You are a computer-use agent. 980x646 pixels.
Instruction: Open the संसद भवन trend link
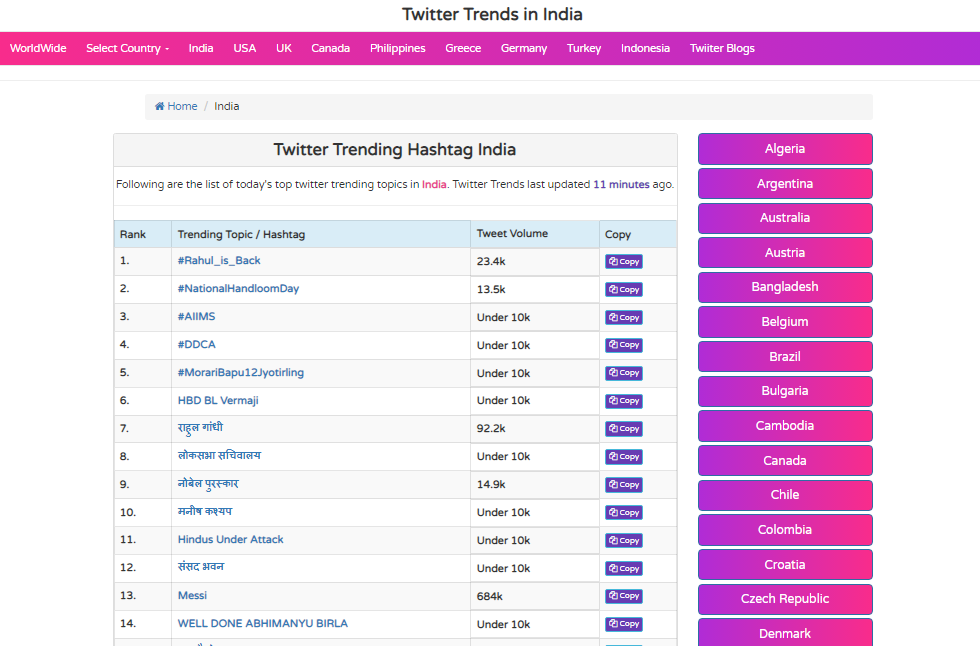point(201,567)
